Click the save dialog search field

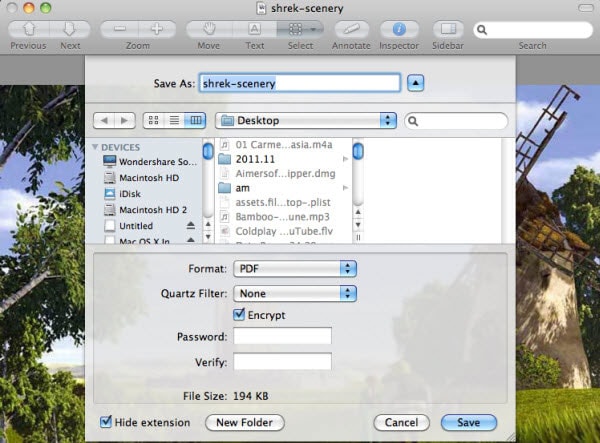456,121
